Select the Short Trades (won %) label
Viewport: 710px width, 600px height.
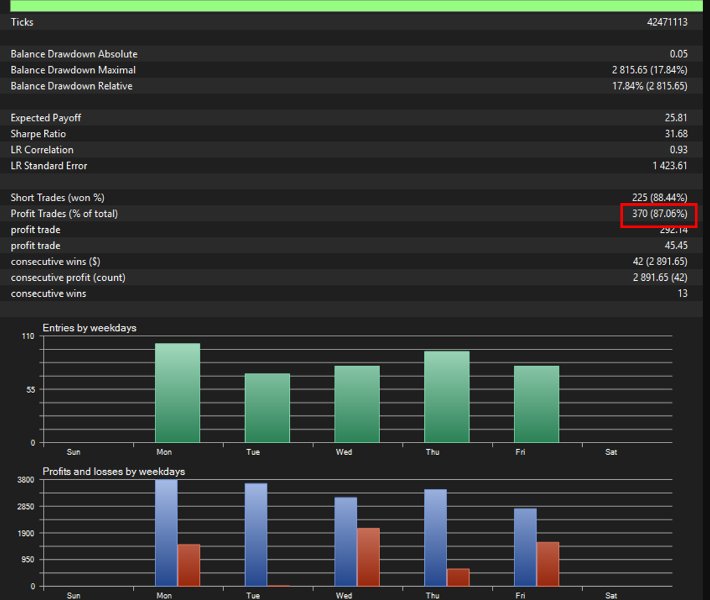58,197
